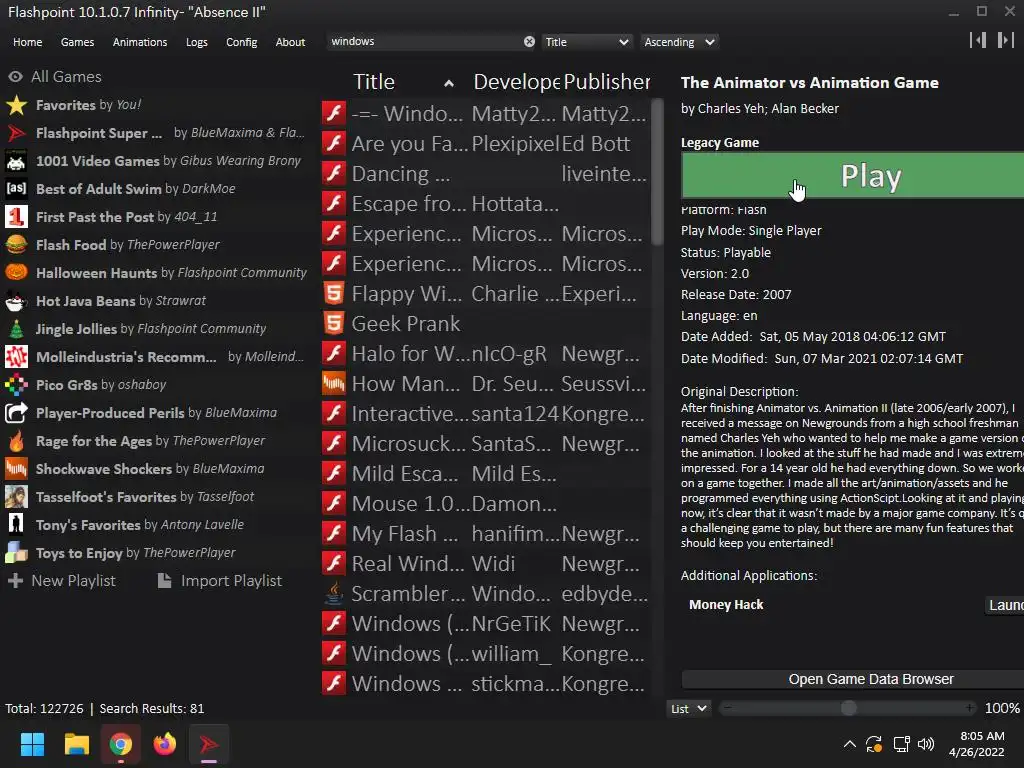The height and width of the screenshot is (768, 1024).
Task: Click the Rage for the Ages flame icon
Action: coord(16,441)
